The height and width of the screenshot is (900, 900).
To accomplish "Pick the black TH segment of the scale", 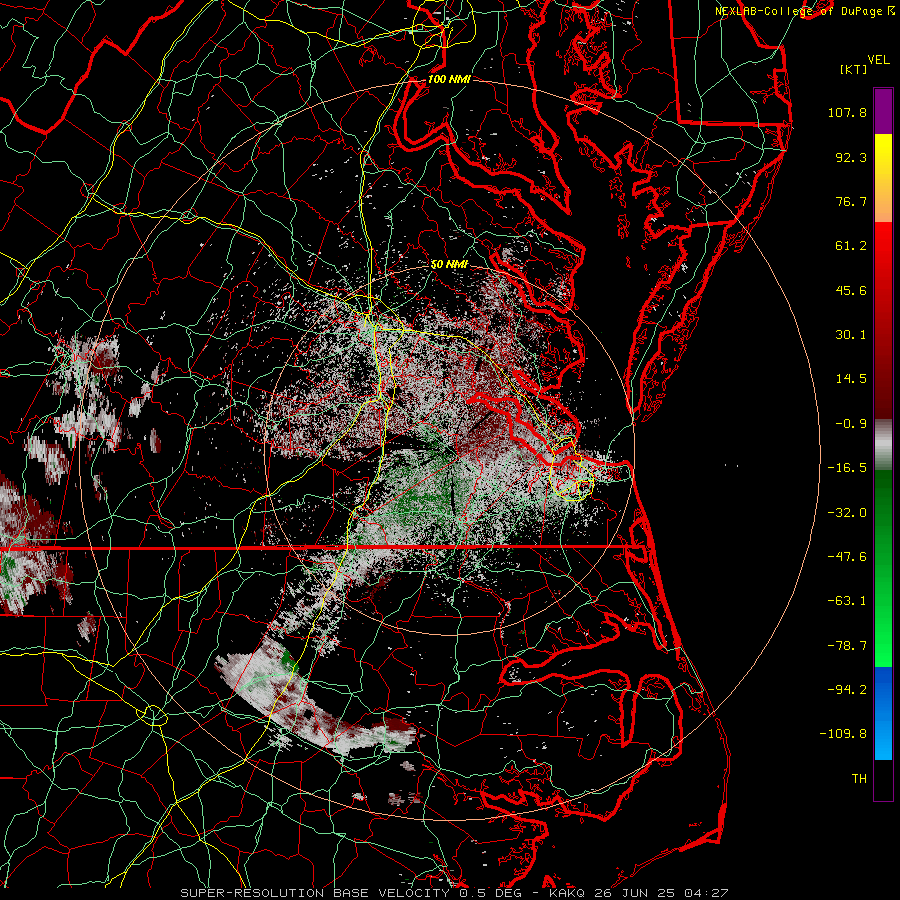I will pyautogui.click(x=883, y=780).
